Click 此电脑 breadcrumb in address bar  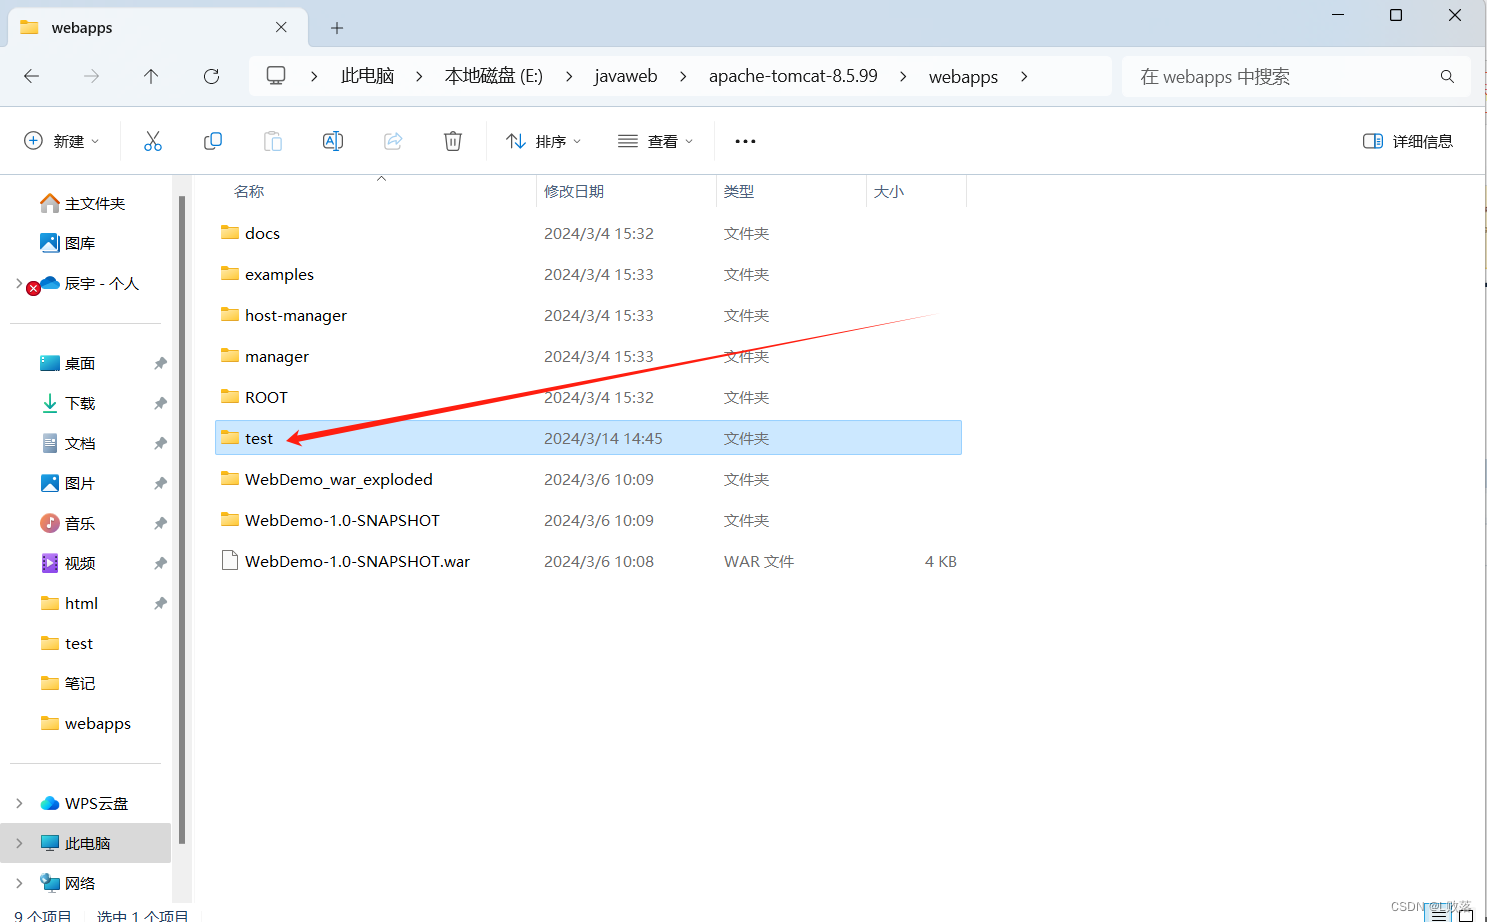tap(368, 76)
